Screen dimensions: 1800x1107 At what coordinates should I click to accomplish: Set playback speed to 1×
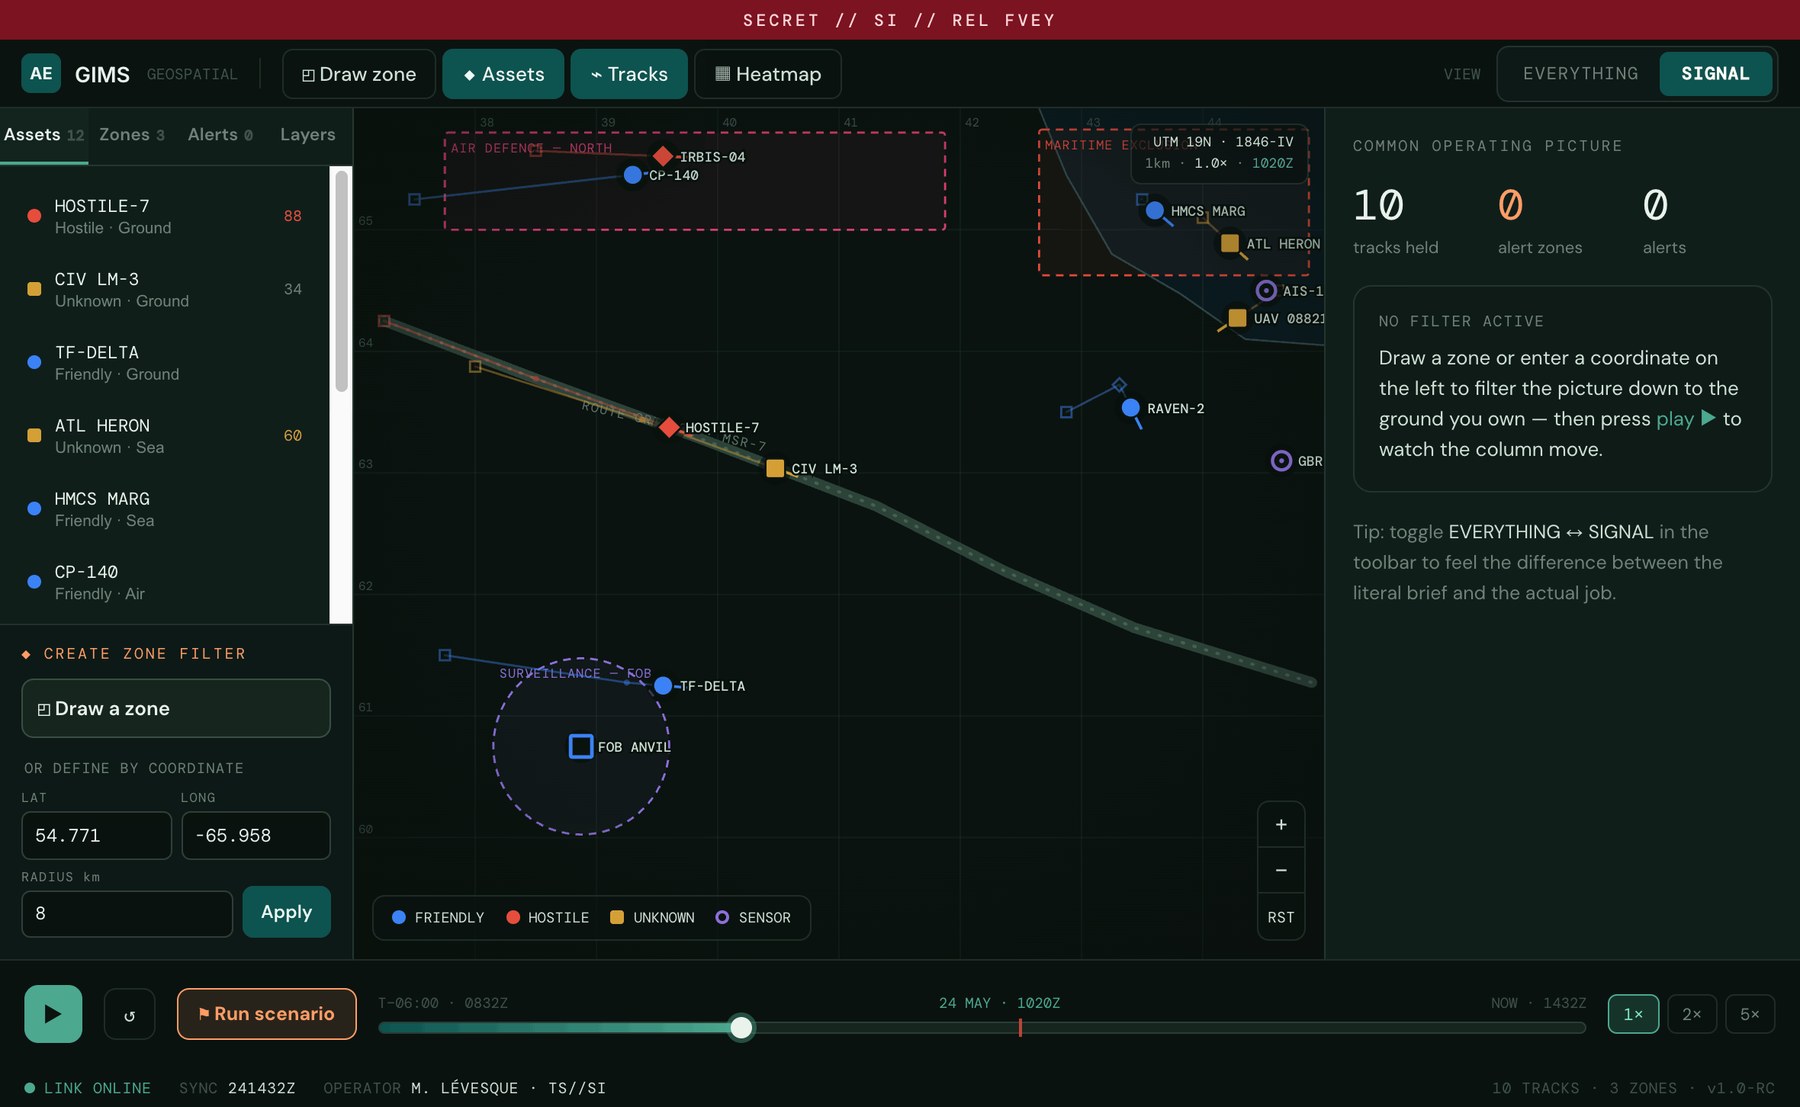point(1633,1014)
